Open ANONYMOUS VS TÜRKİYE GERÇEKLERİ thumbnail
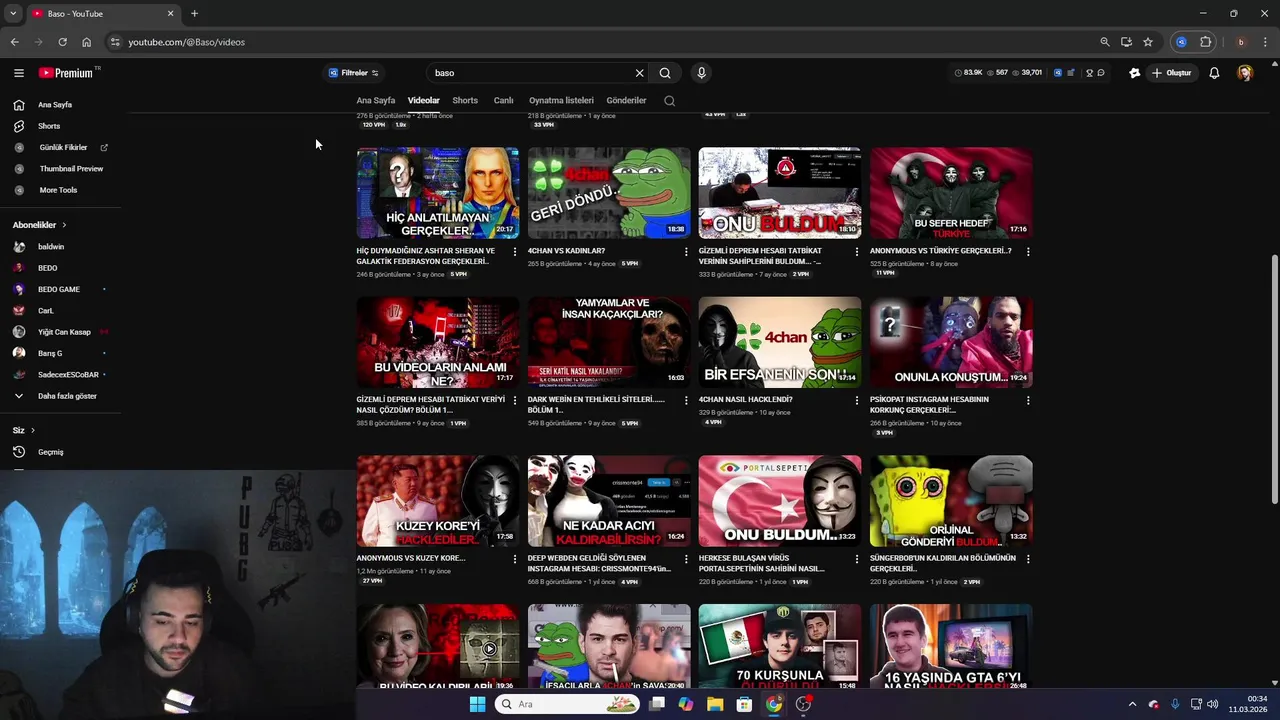The image size is (1280, 720). [951, 193]
